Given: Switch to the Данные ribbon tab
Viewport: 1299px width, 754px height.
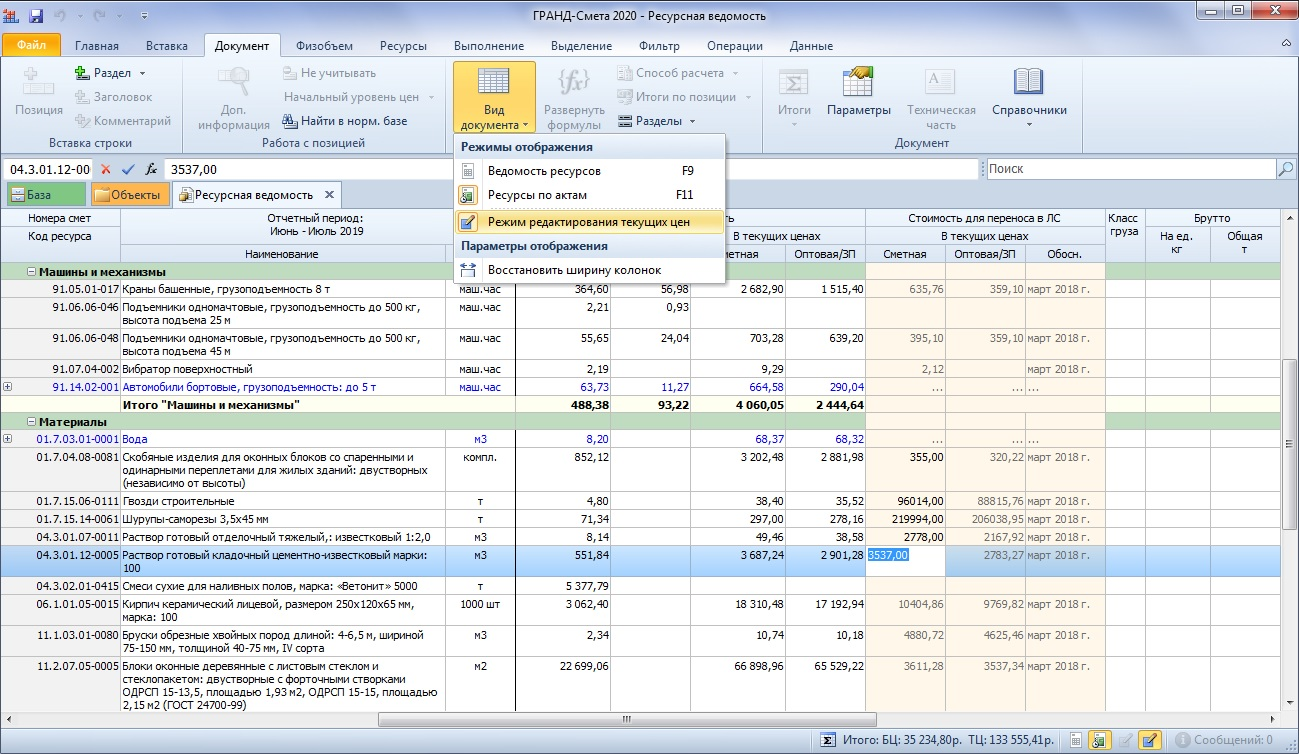Looking at the screenshot, I should (811, 46).
